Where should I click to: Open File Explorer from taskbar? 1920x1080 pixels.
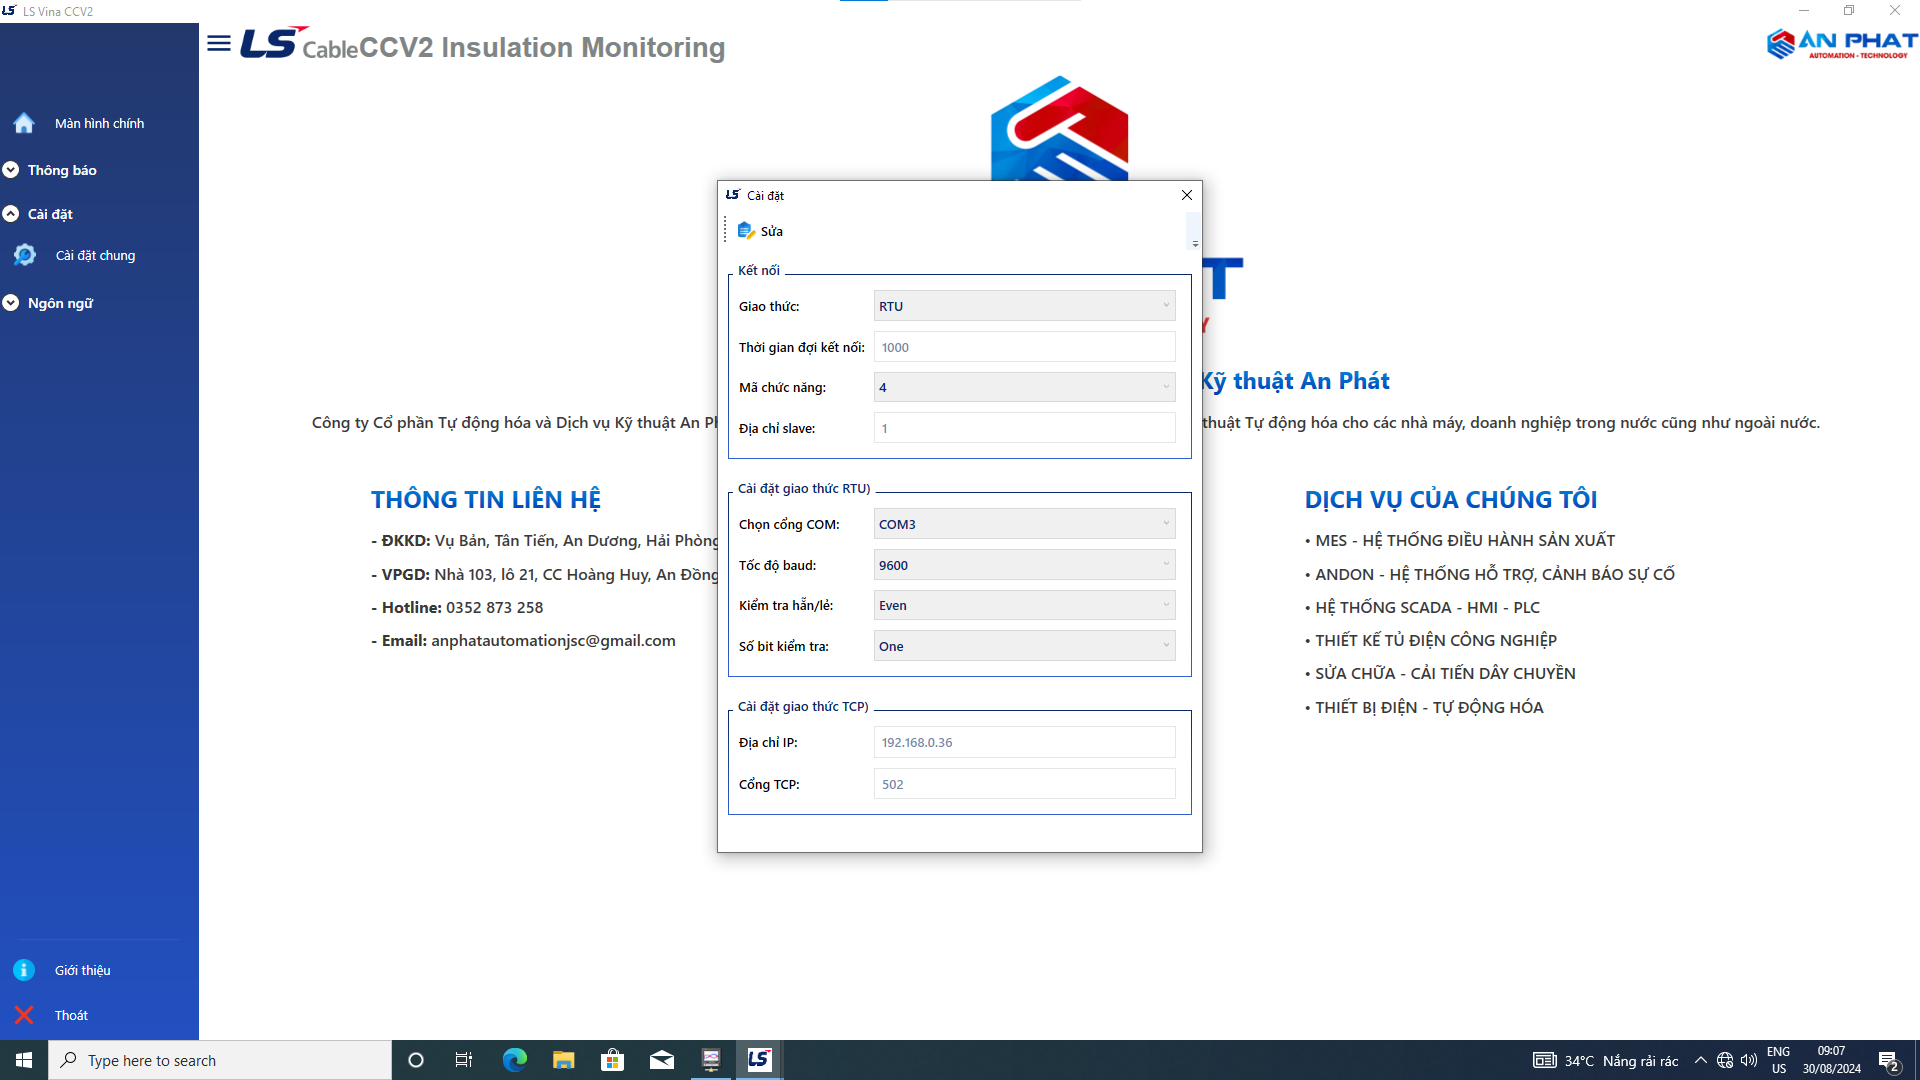[563, 1060]
